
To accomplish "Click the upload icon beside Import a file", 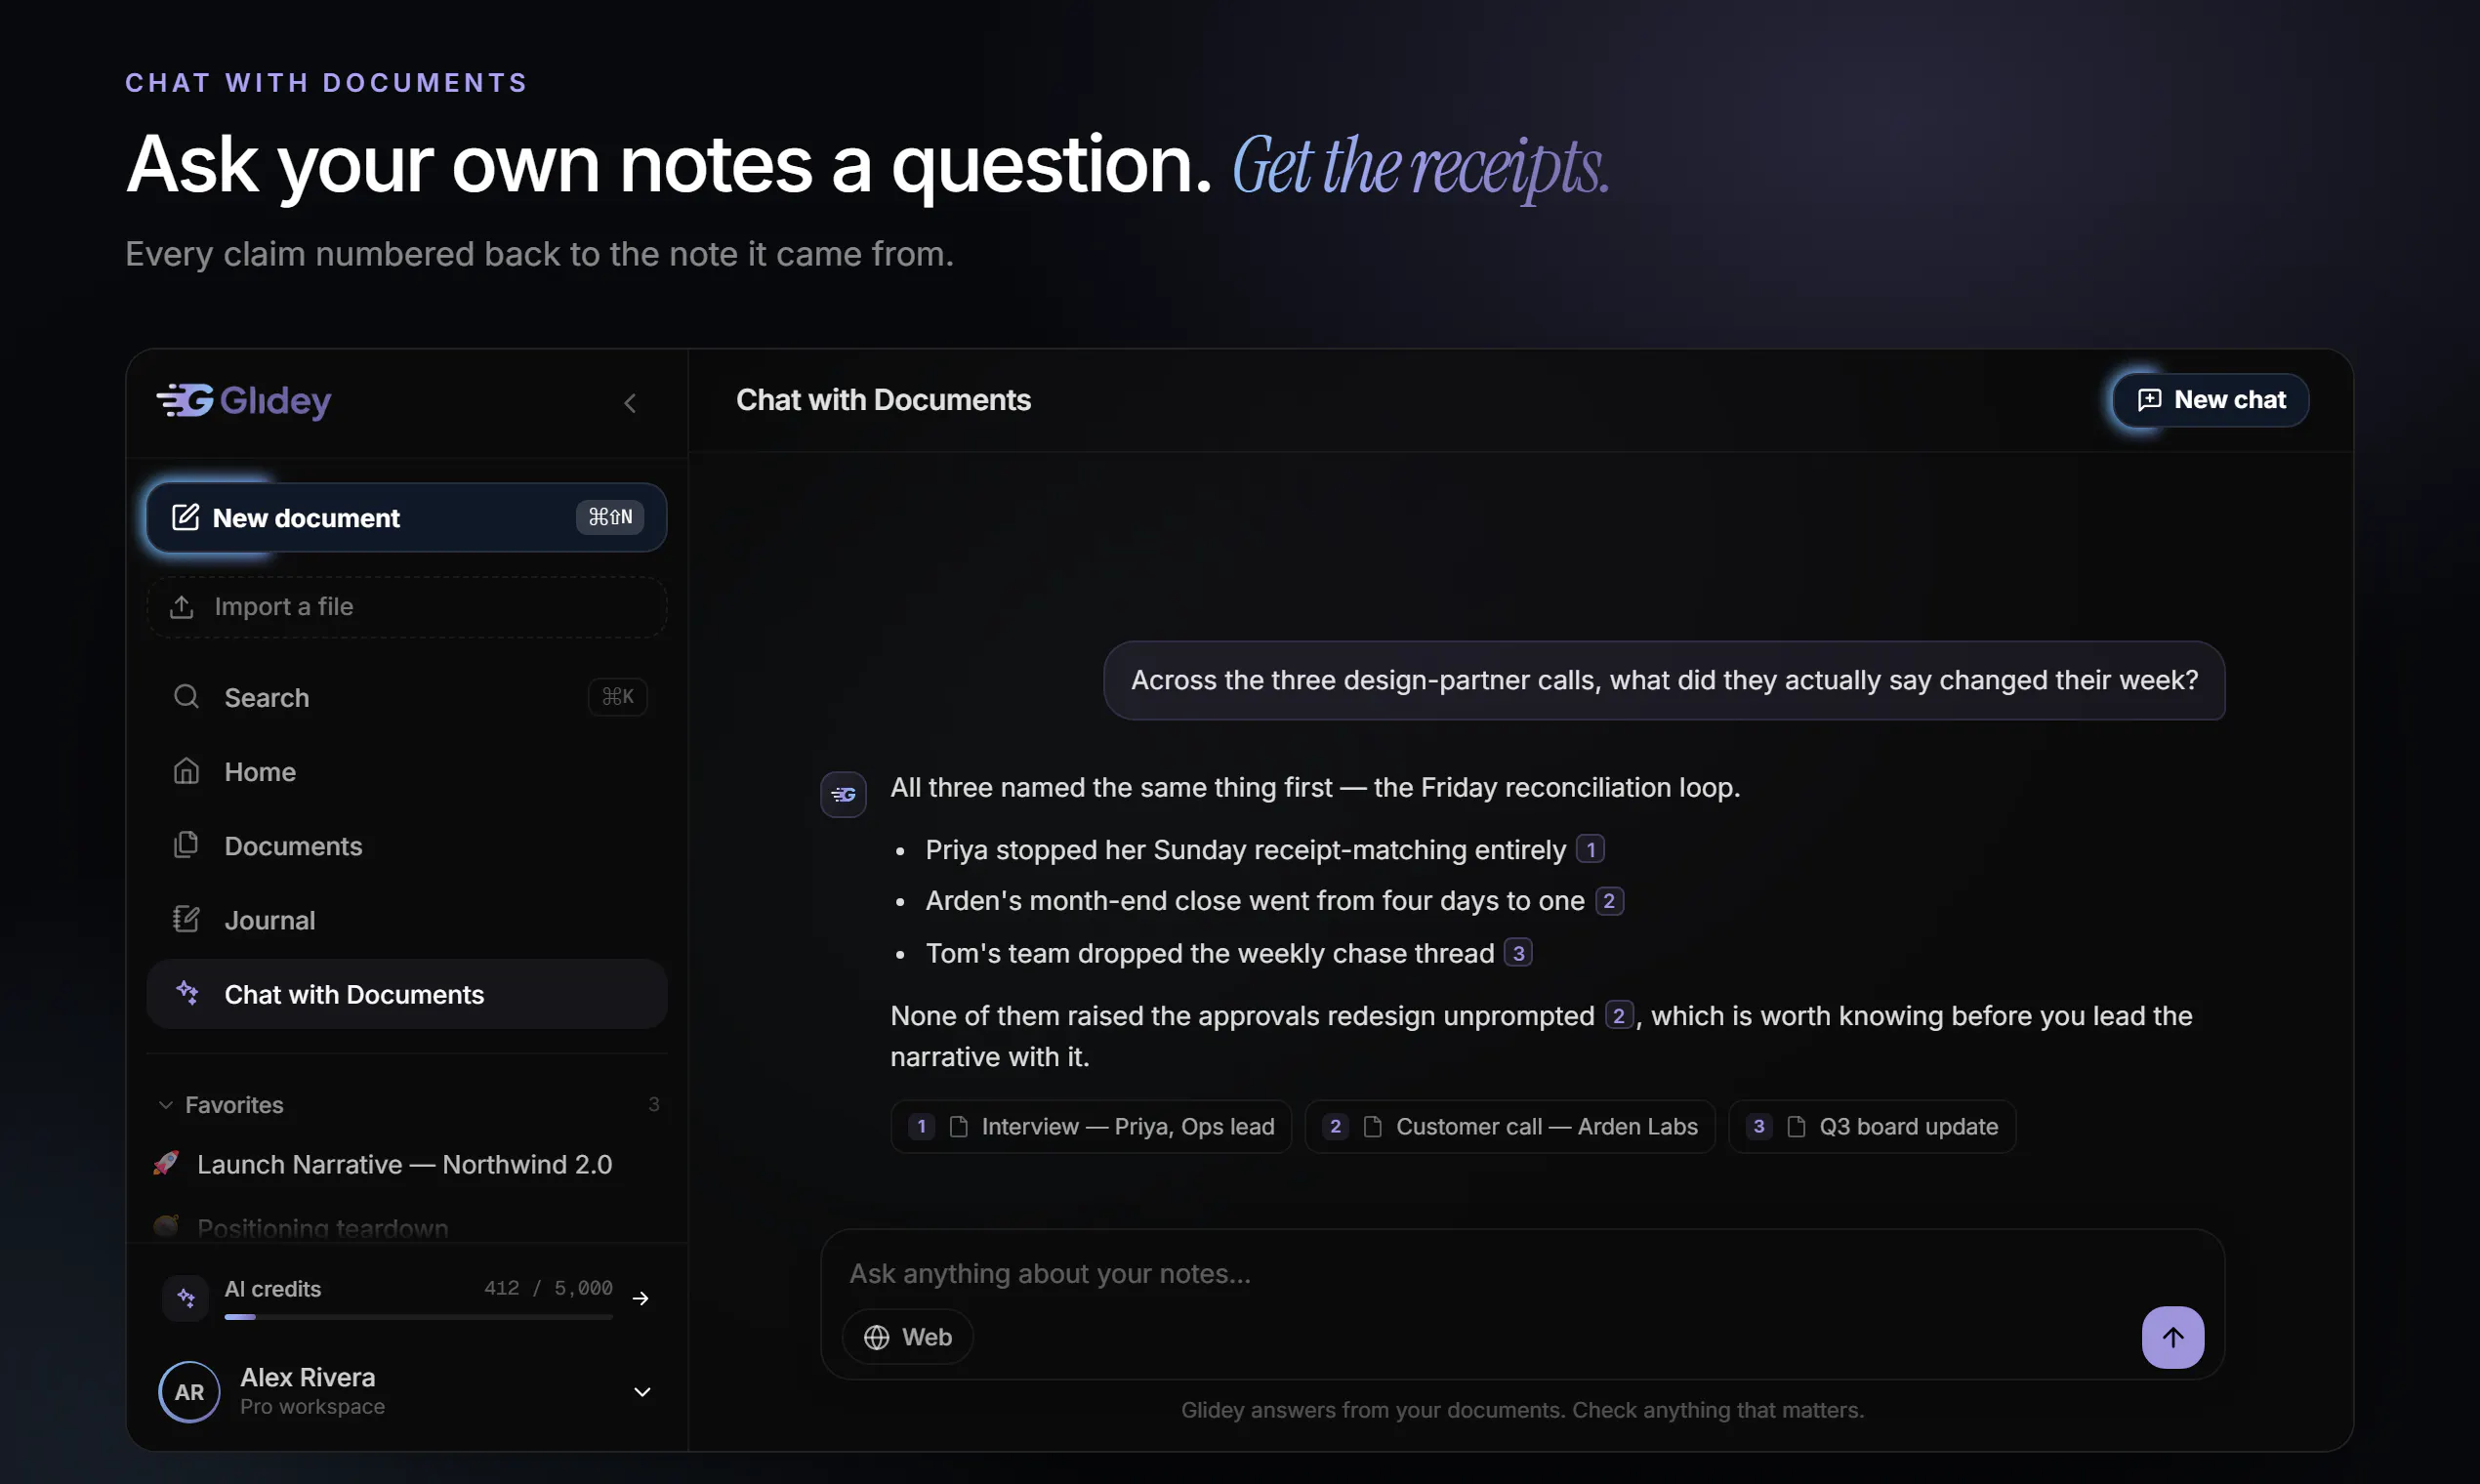I will (x=182, y=607).
